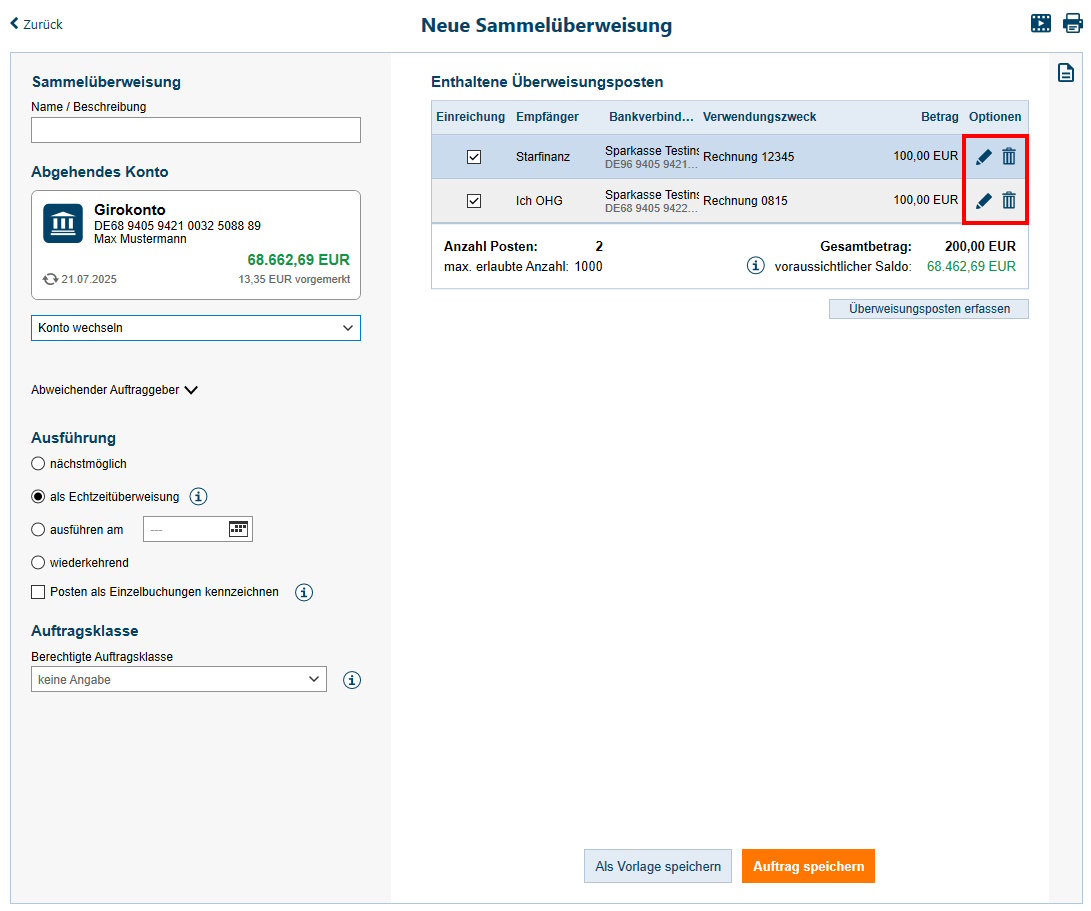Click the printer icon
The width and height of the screenshot is (1091, 911).
pos(1073,24)
